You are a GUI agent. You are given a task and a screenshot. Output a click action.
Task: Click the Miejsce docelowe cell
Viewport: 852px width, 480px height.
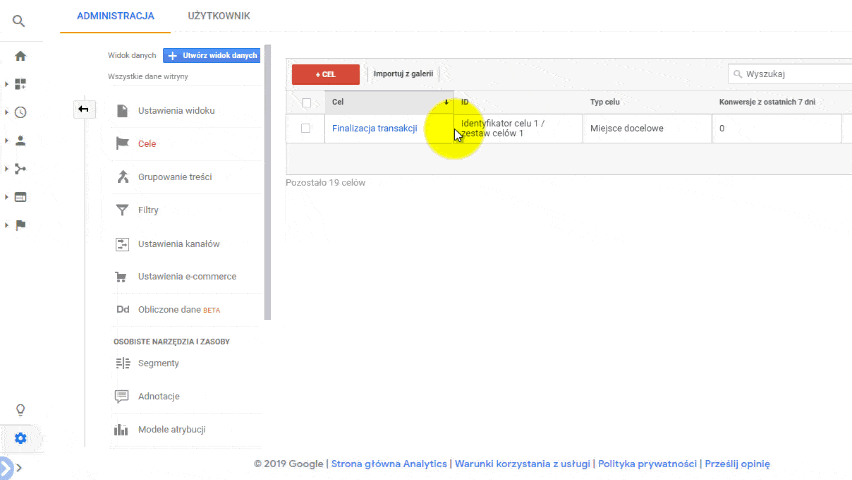coord(647,129)
